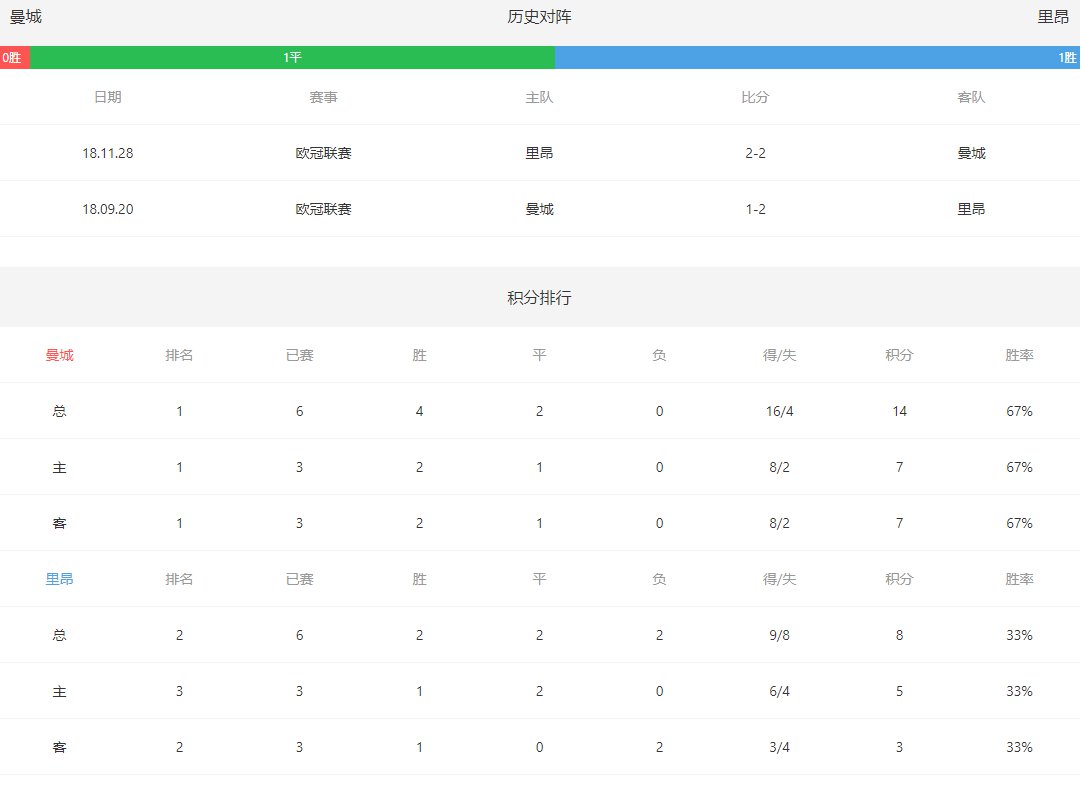The width and height of the screenshot is (1081, 792).
Task: Click 33% in 里昂 客 row
Action: pos(1019,747)
